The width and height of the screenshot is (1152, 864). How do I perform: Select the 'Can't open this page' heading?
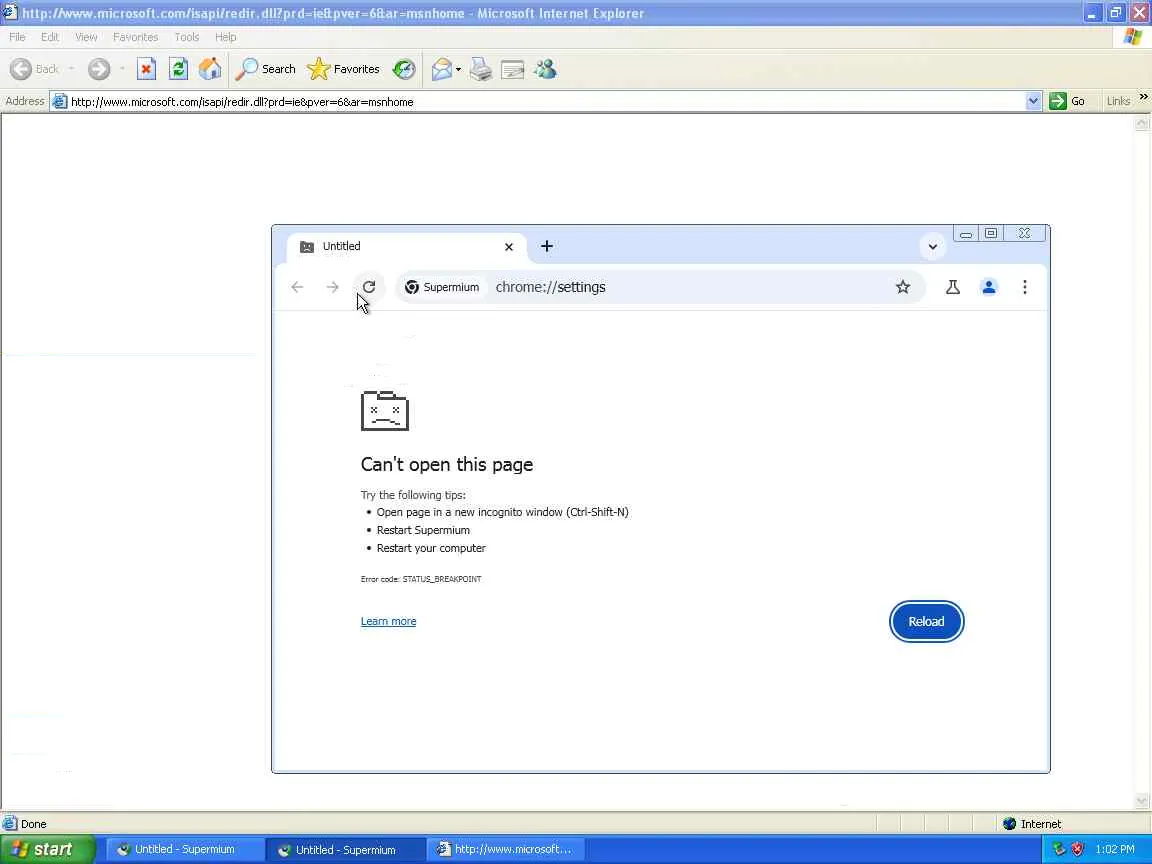click(x=447, y=464)
